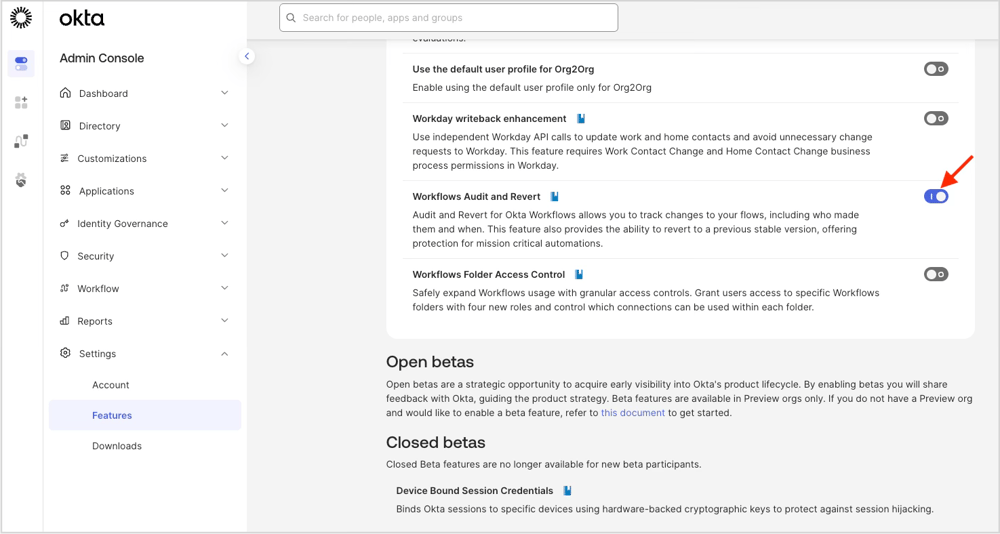This screenshot has height=534, width=1000.
Task: Select the Features settings page
Action: 145,415
